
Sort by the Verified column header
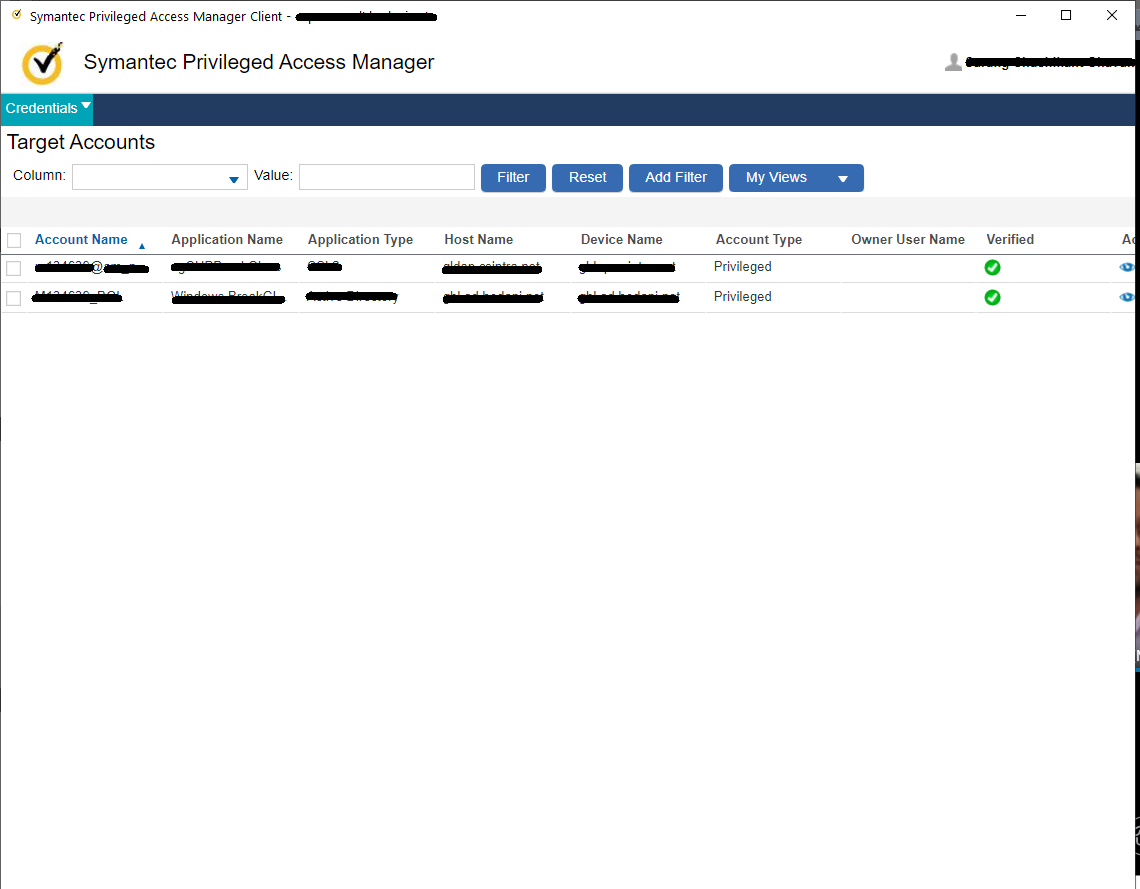click(1010, 240)
